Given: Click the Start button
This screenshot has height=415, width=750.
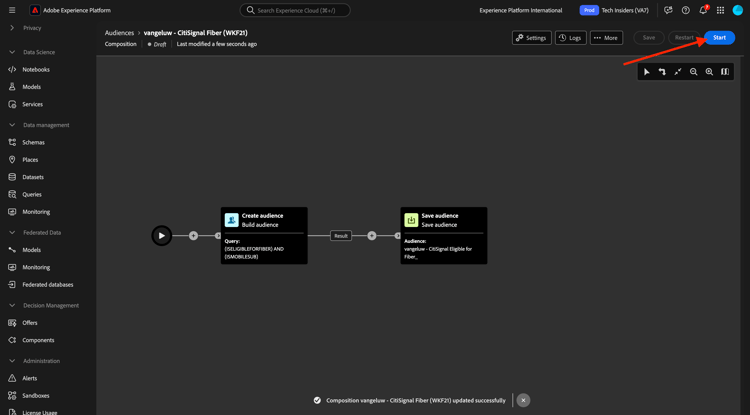Looking at the screenshot, I should click(x=719, y=38).
